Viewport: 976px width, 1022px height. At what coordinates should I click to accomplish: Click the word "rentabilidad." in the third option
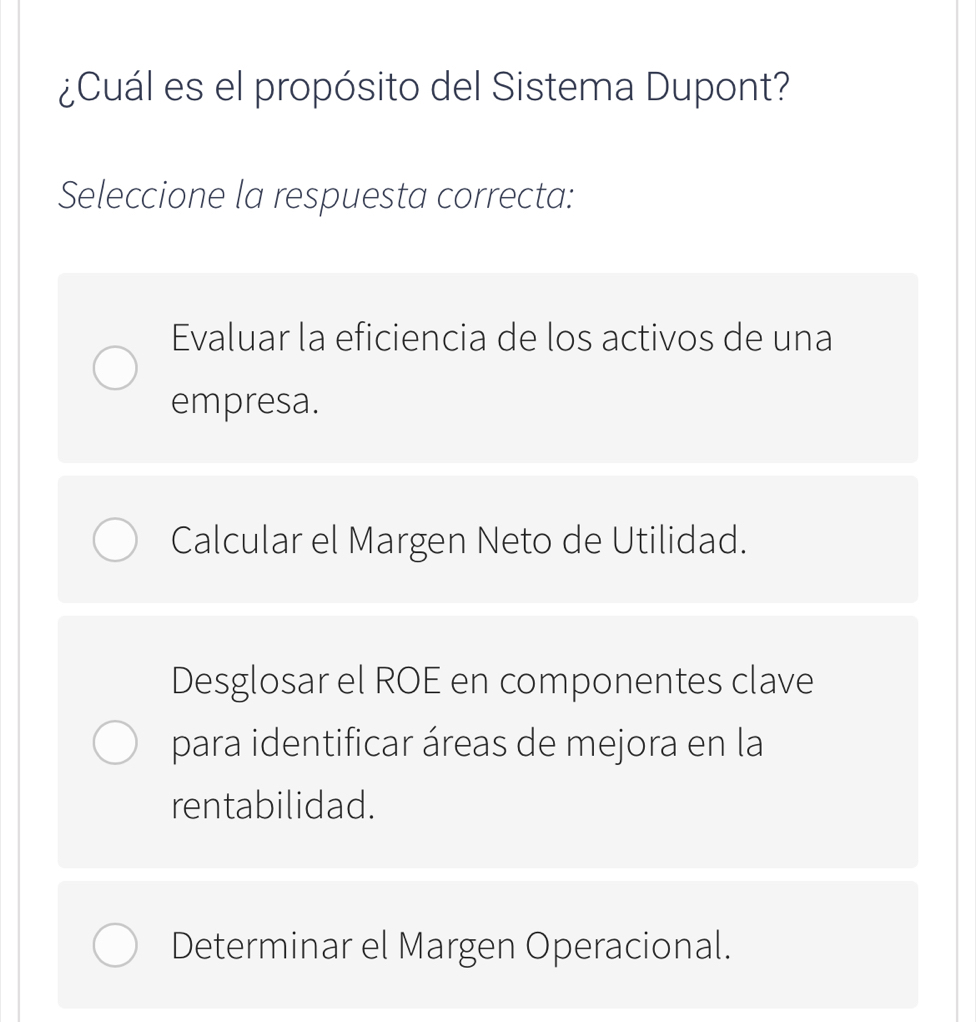coord(273,804)
